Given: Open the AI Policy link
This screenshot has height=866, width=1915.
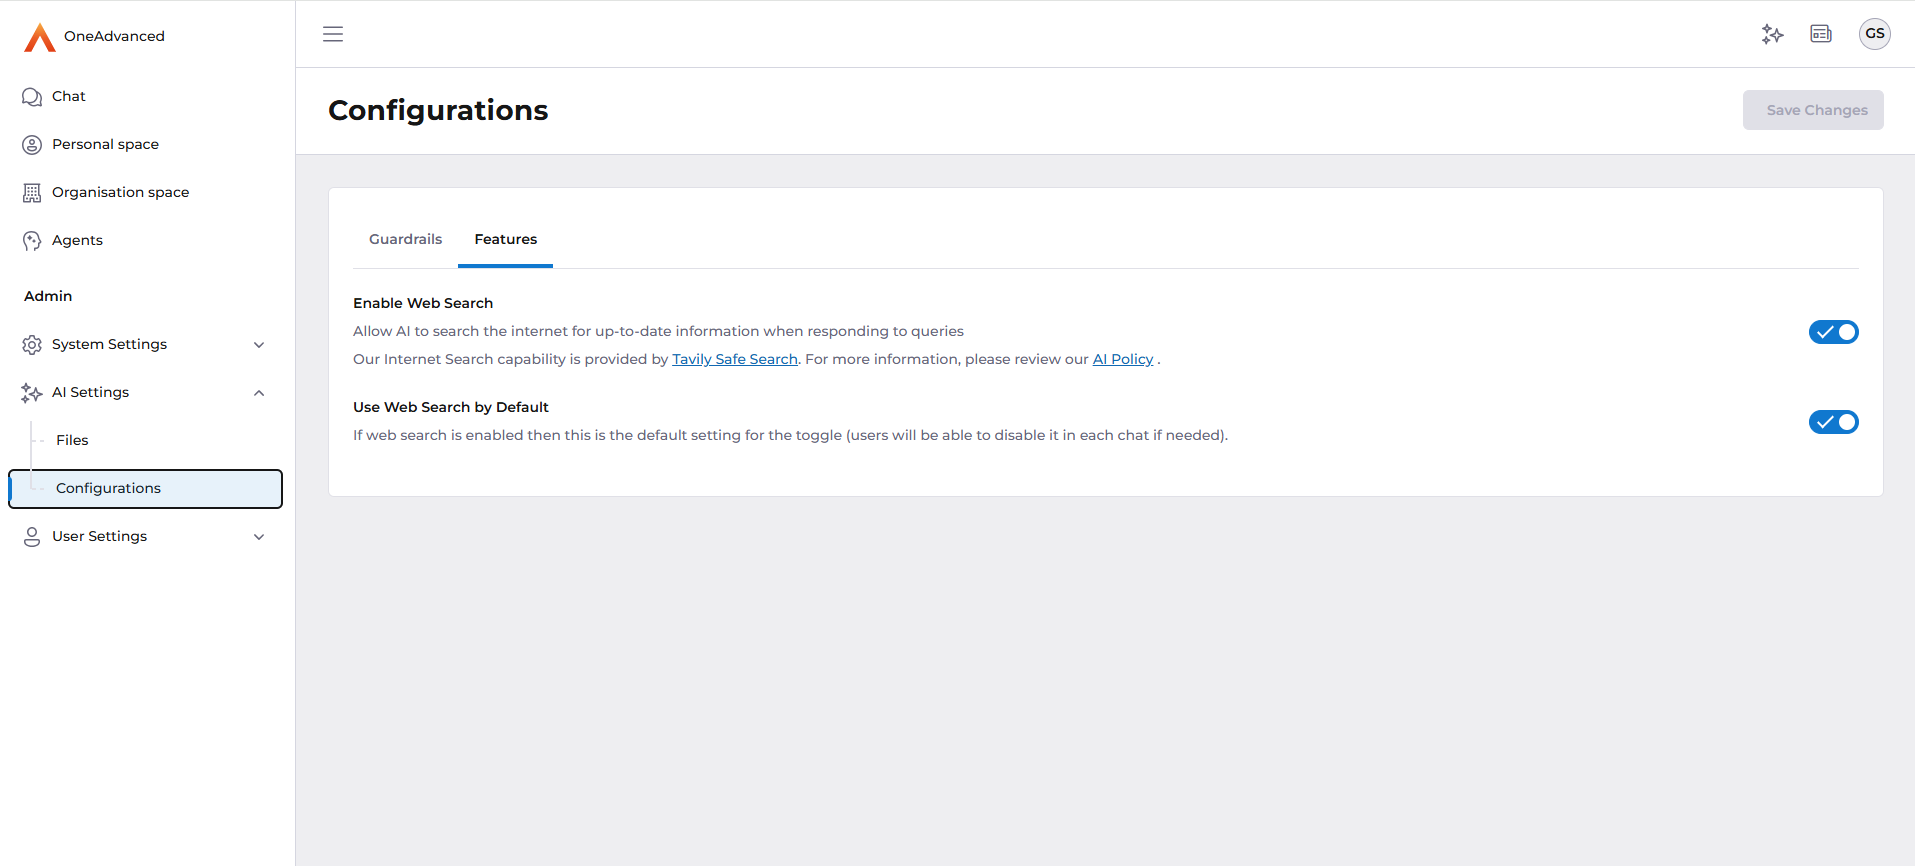Looking at the screenshot, I should click(x=1122, y=359).
